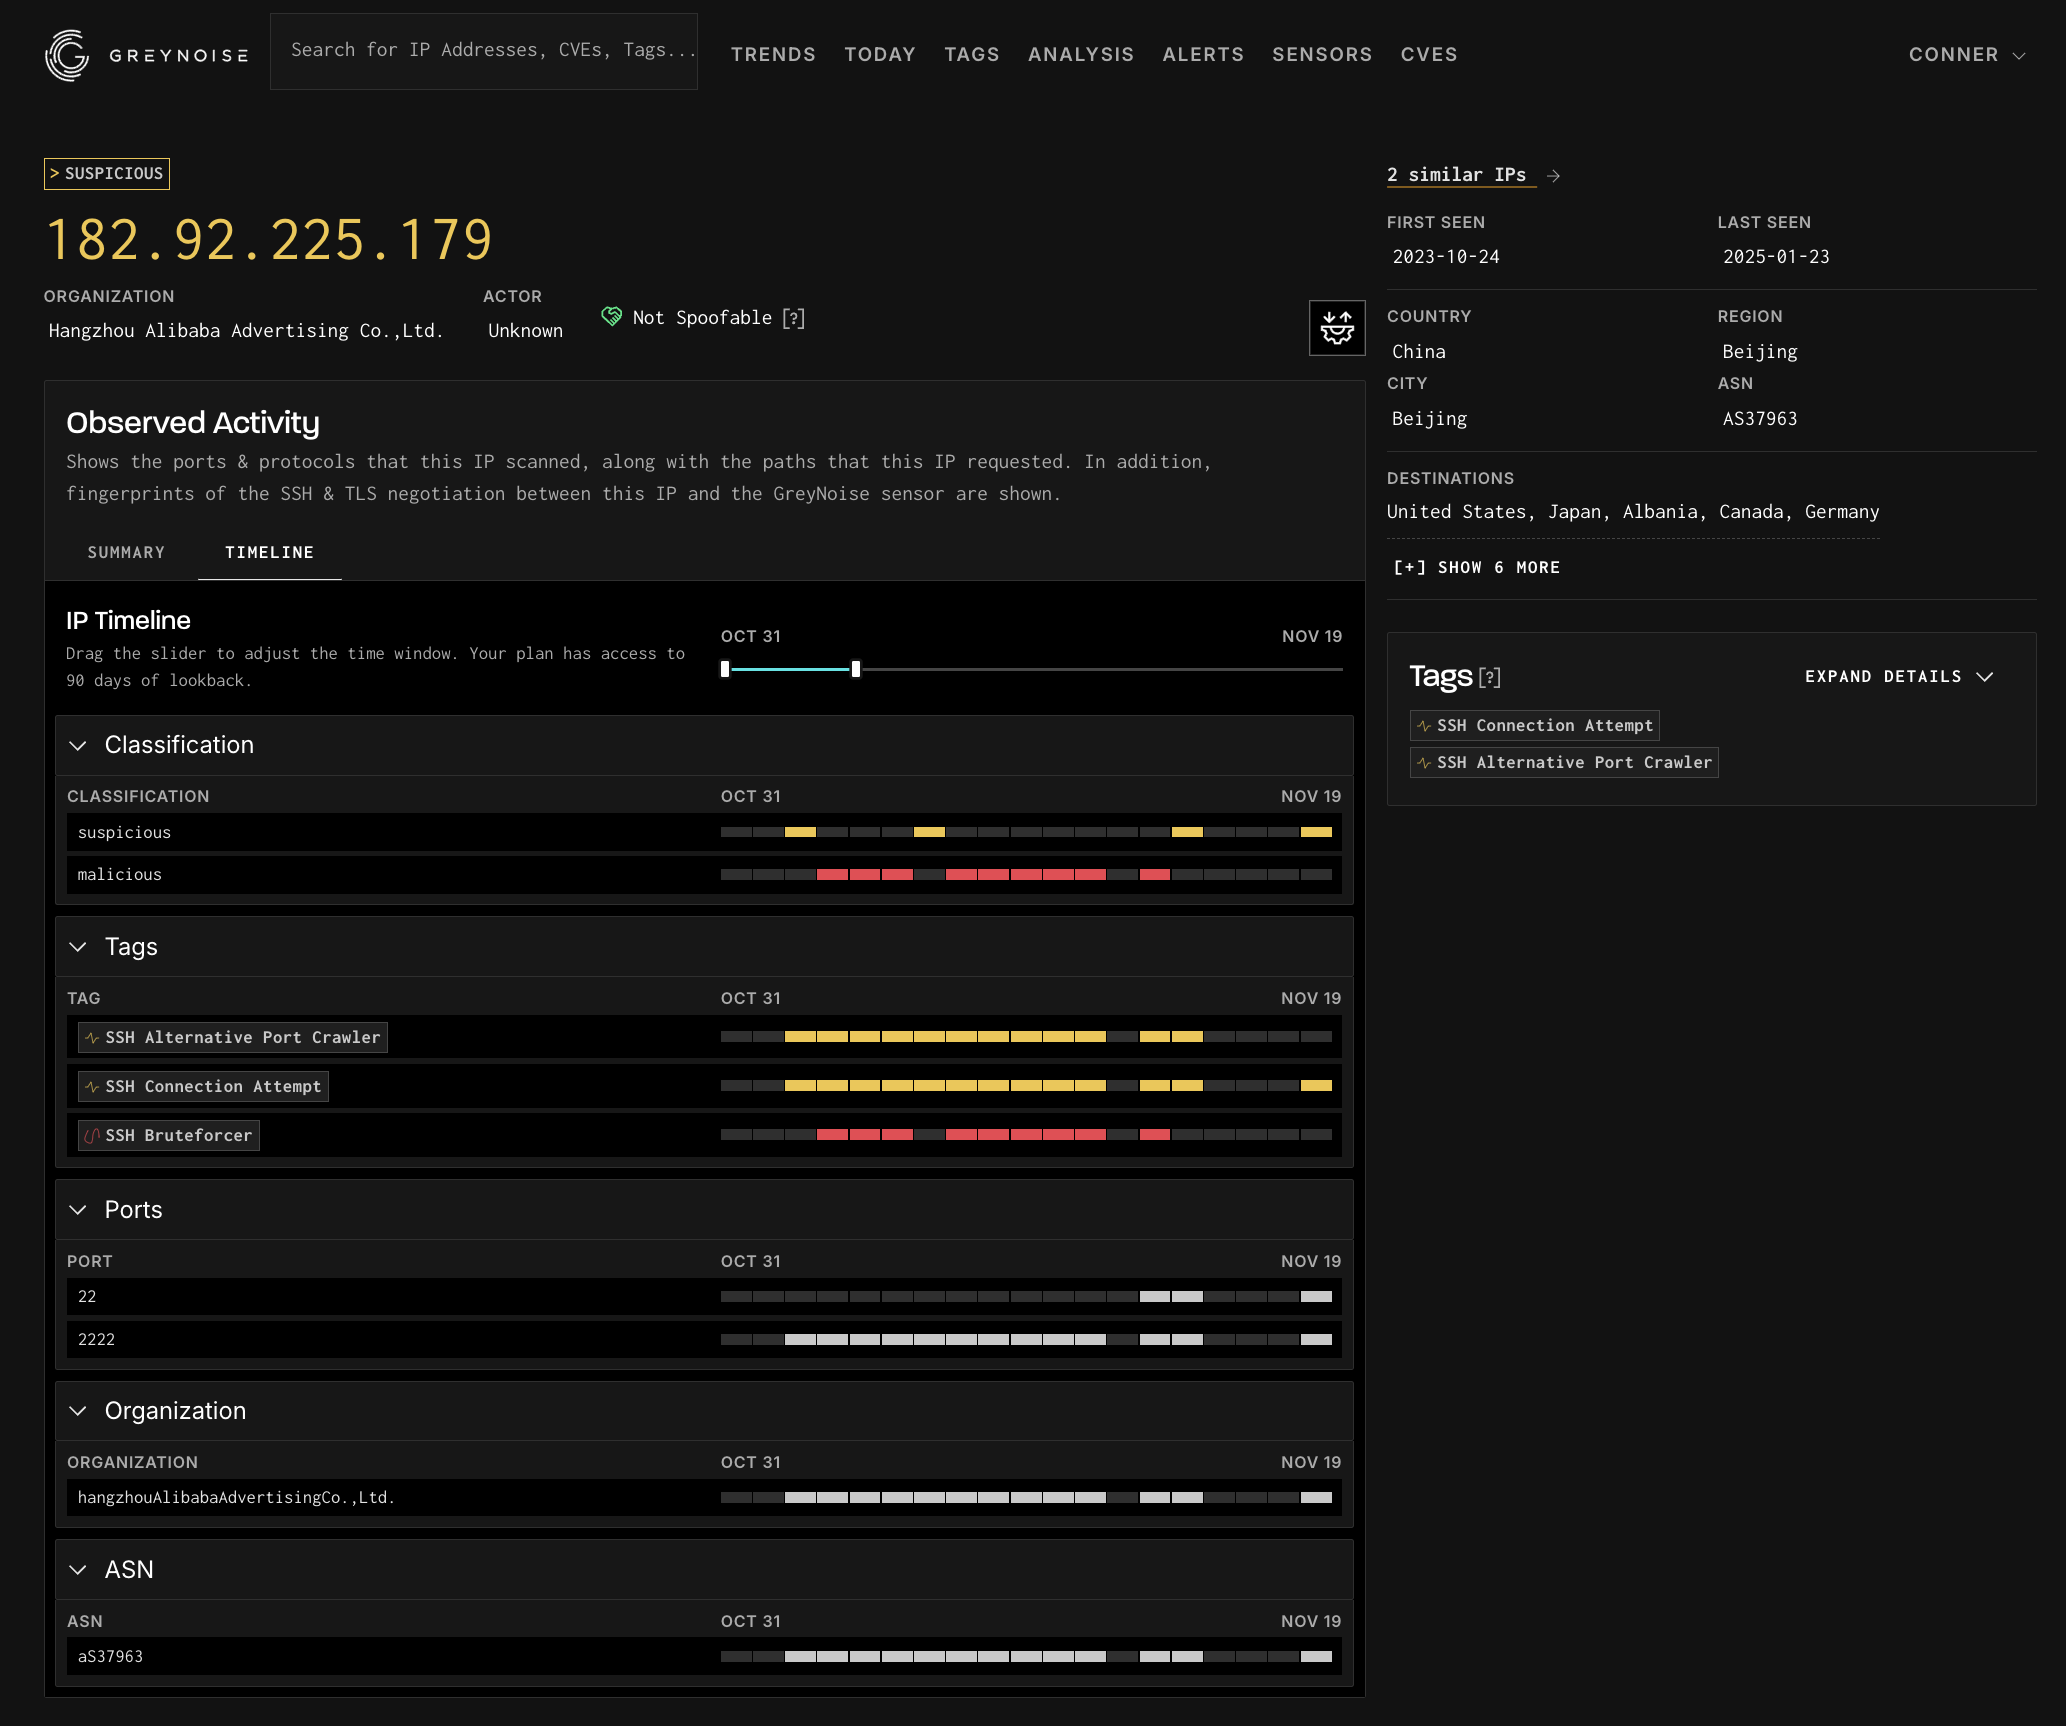Select the TIMELINE tab
This screenshot has height=1726, width=2066.
(269, 553)
